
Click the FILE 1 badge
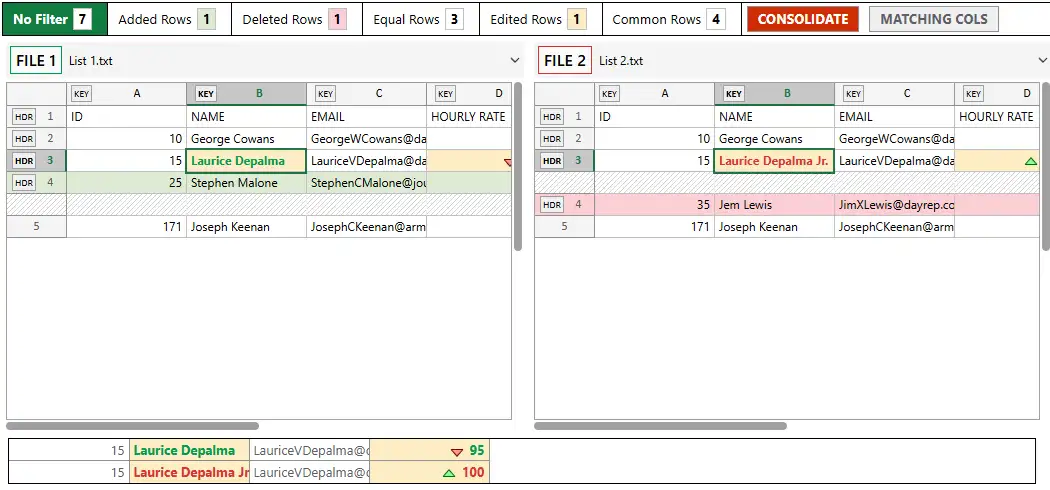(x=36, y=61)
